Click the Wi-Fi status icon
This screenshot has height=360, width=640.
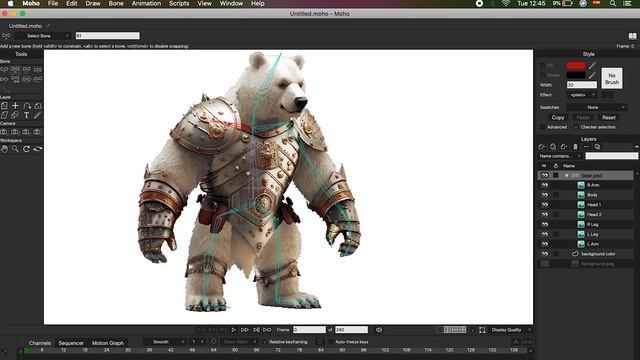506,3
